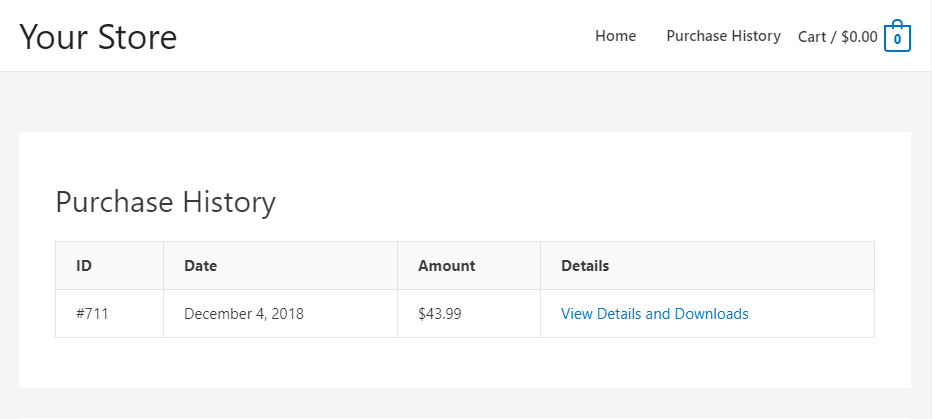The width and height of the screenshot is (932, 419).
Task: Go to the Home menu item
Action: coord(615,36)
